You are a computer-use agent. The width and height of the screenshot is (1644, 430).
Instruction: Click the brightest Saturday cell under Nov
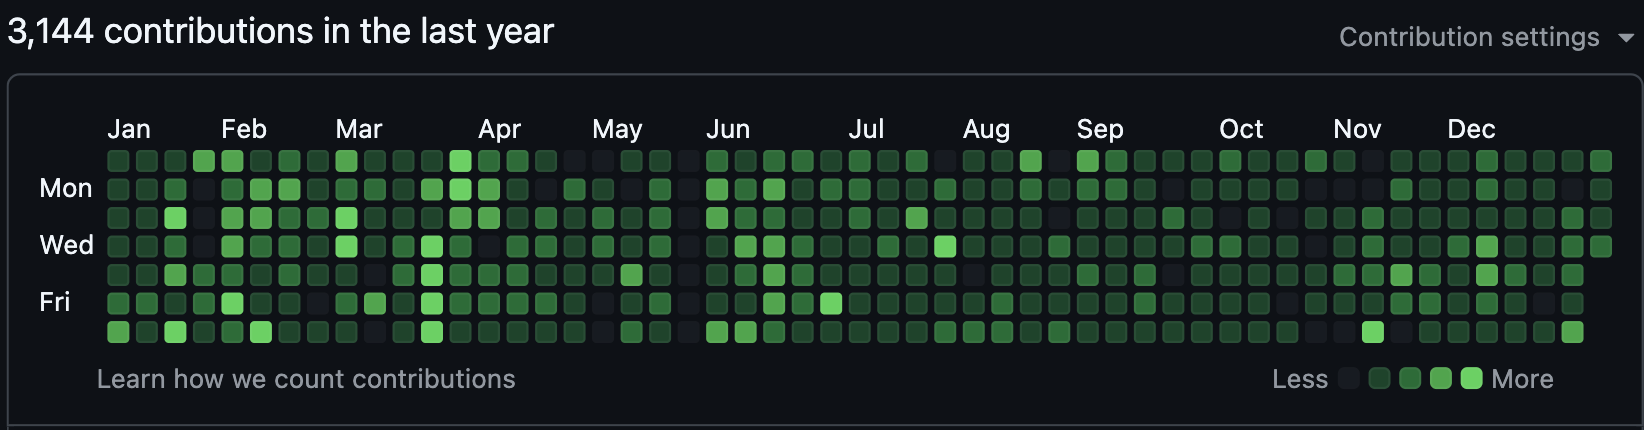[x=1373, y=332]
